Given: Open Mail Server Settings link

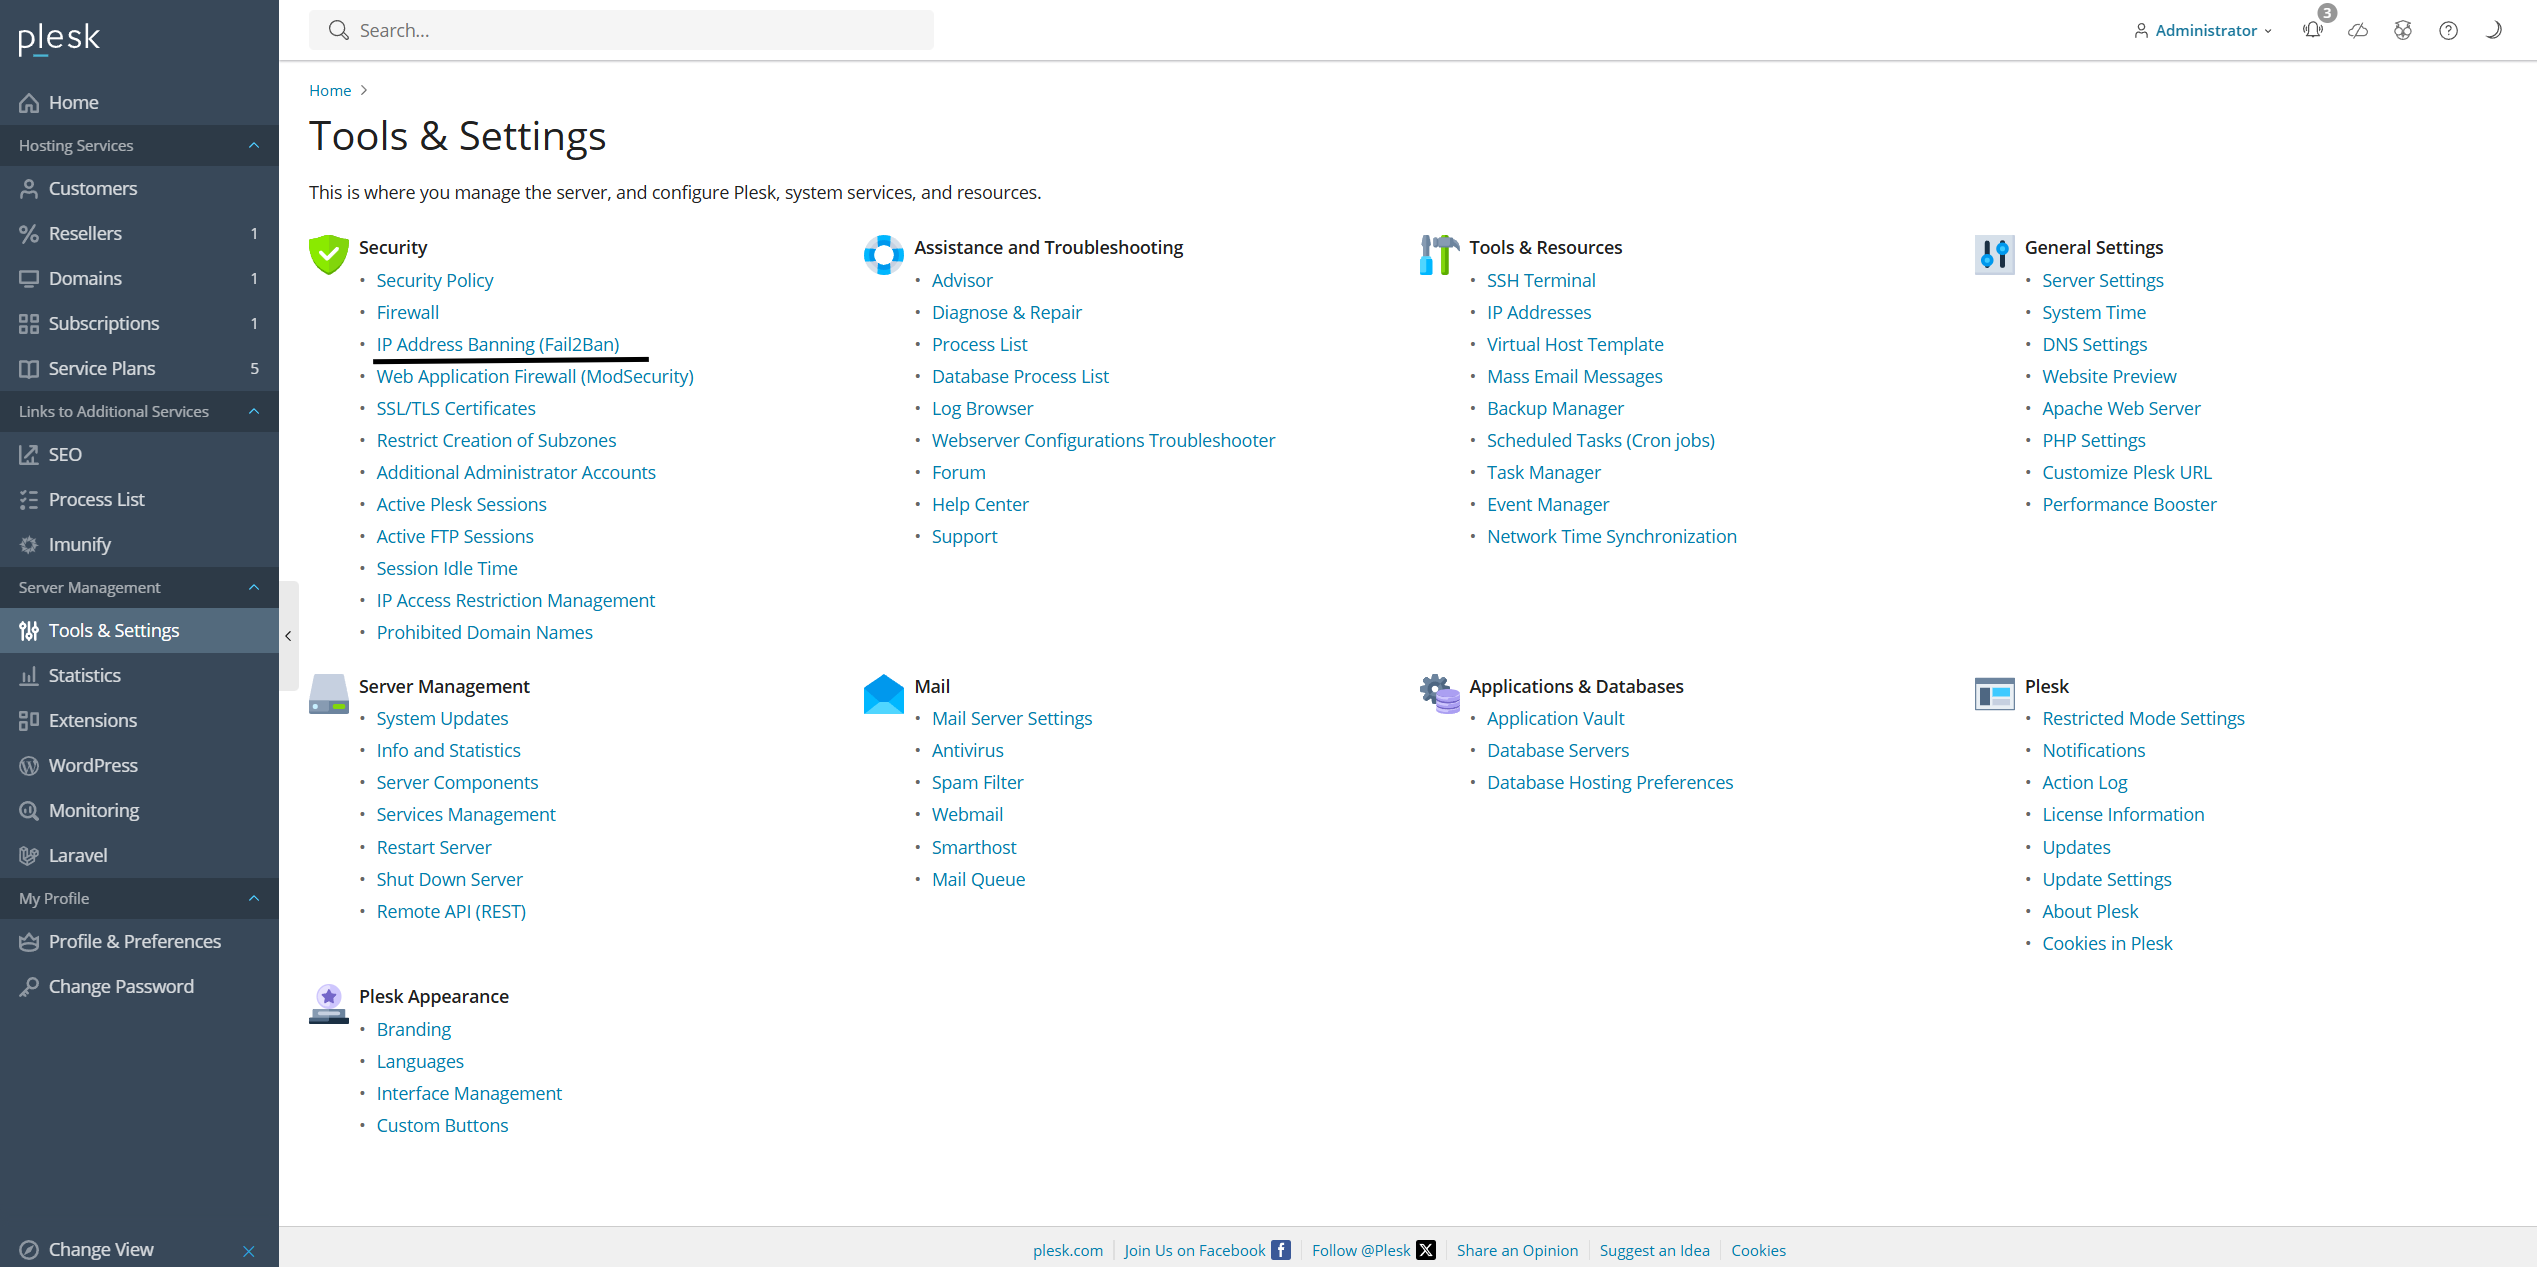Looking at the screenshot, I should (1012, 718).
